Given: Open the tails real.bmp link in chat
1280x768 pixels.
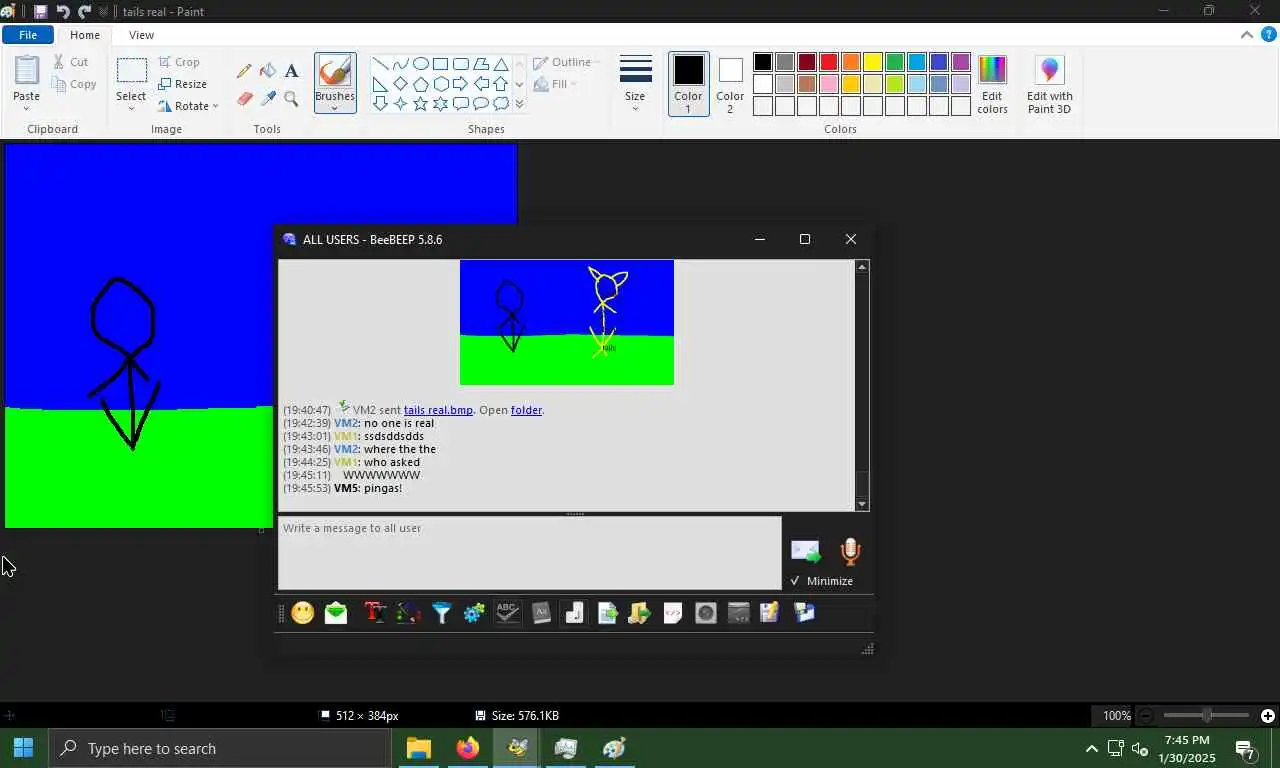Looking at the screenshot, I should (438, 410).
